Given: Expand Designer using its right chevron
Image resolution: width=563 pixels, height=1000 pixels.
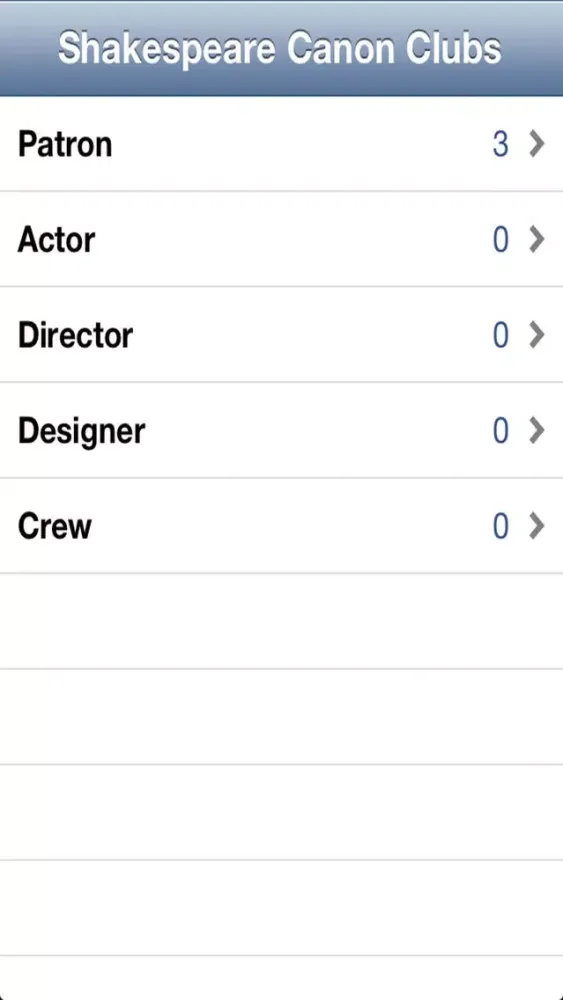Looking at the screenshot, I should pyautogui.click(x=537, y=431).
